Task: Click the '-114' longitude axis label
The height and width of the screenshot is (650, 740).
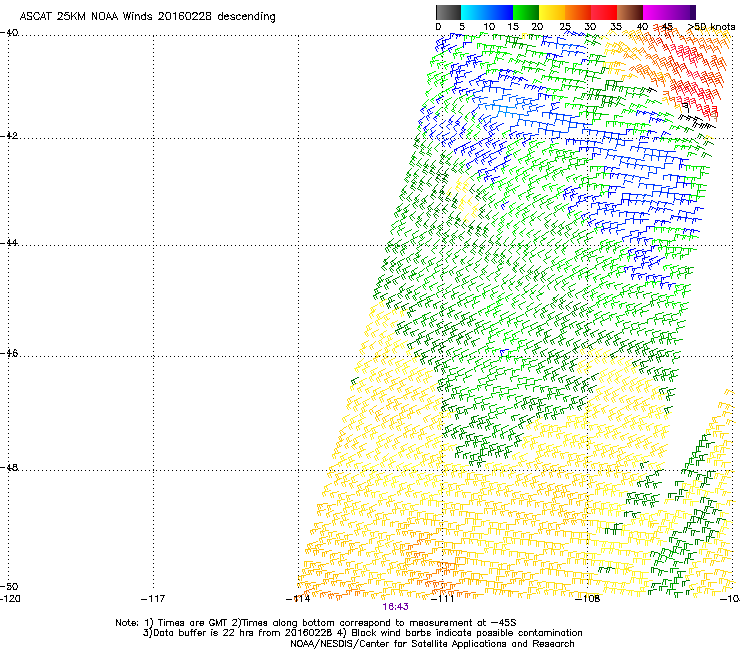Action: pos(298,599)
